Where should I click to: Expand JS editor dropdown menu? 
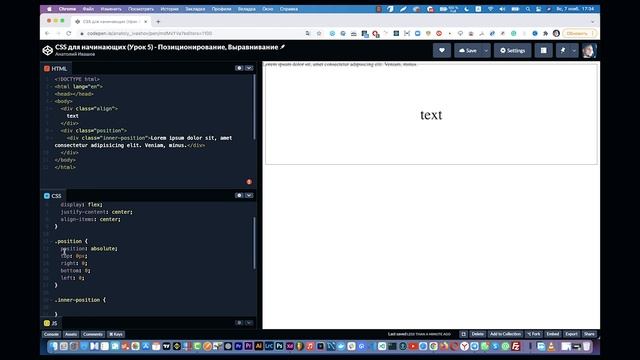pos(249,323)
